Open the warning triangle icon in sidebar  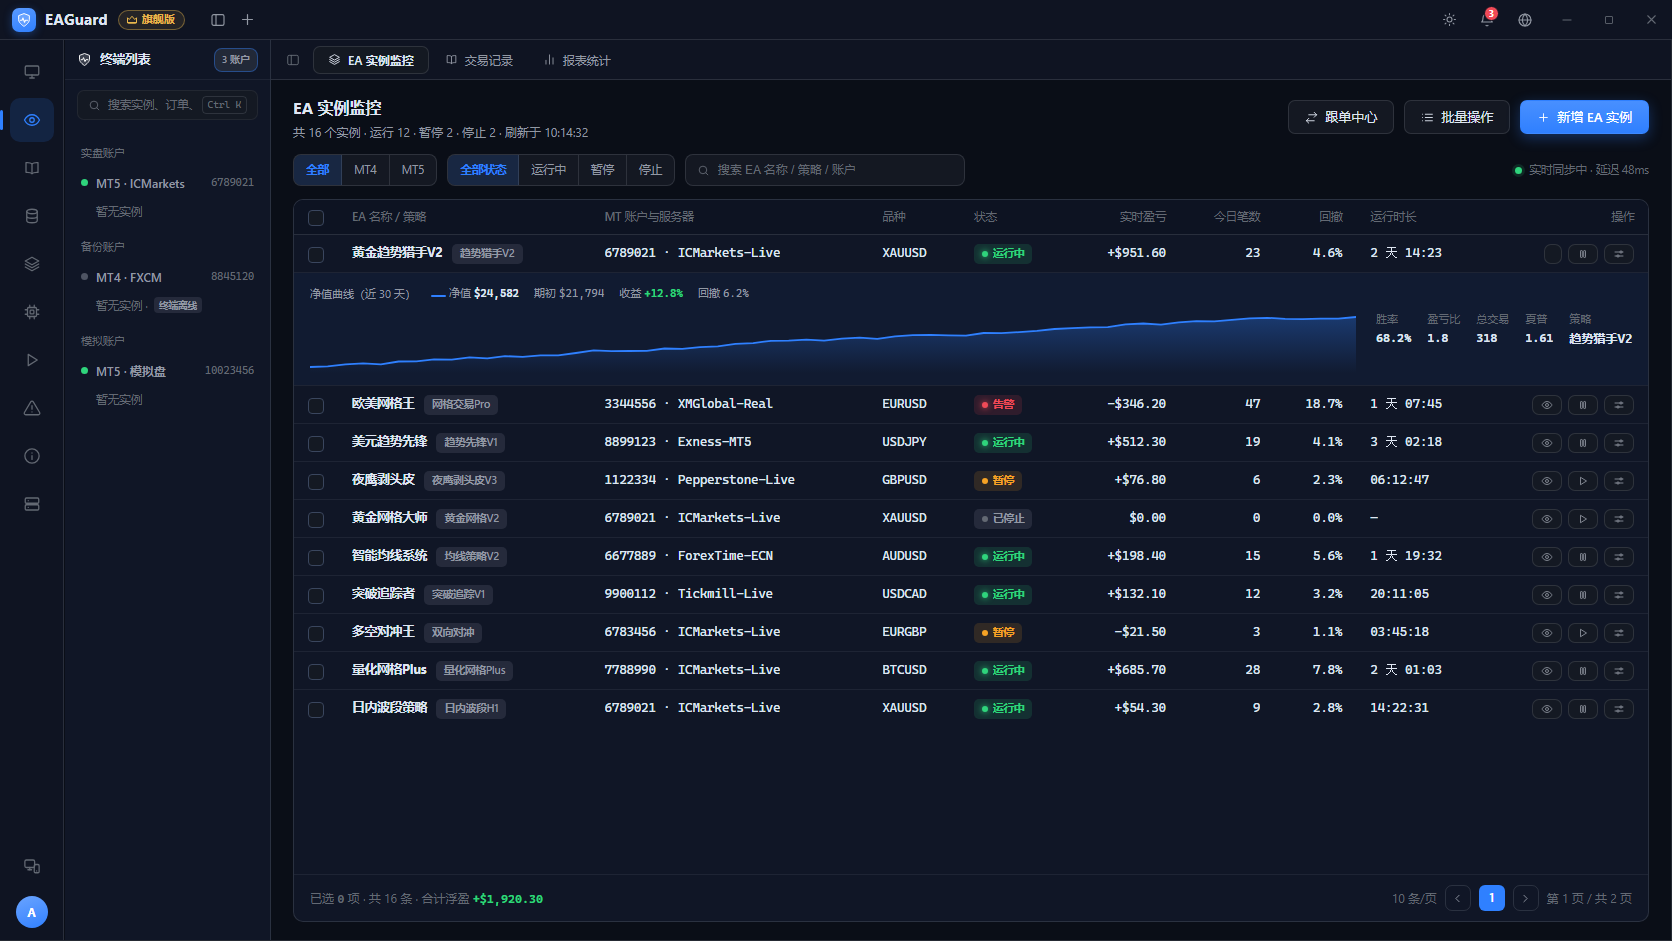pyautogui.click(x=32, y=408)
